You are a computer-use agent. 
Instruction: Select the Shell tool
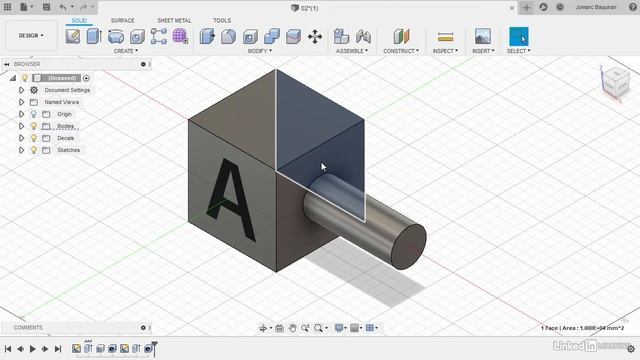250,36
